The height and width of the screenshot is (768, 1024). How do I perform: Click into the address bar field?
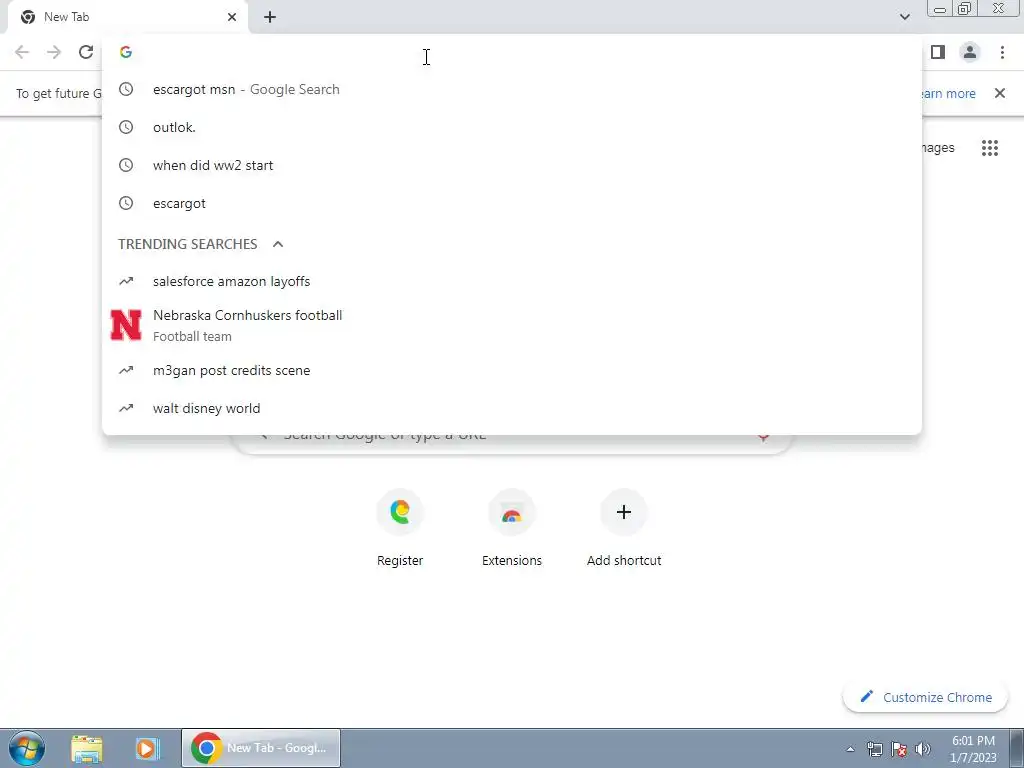tap(512, 52)
